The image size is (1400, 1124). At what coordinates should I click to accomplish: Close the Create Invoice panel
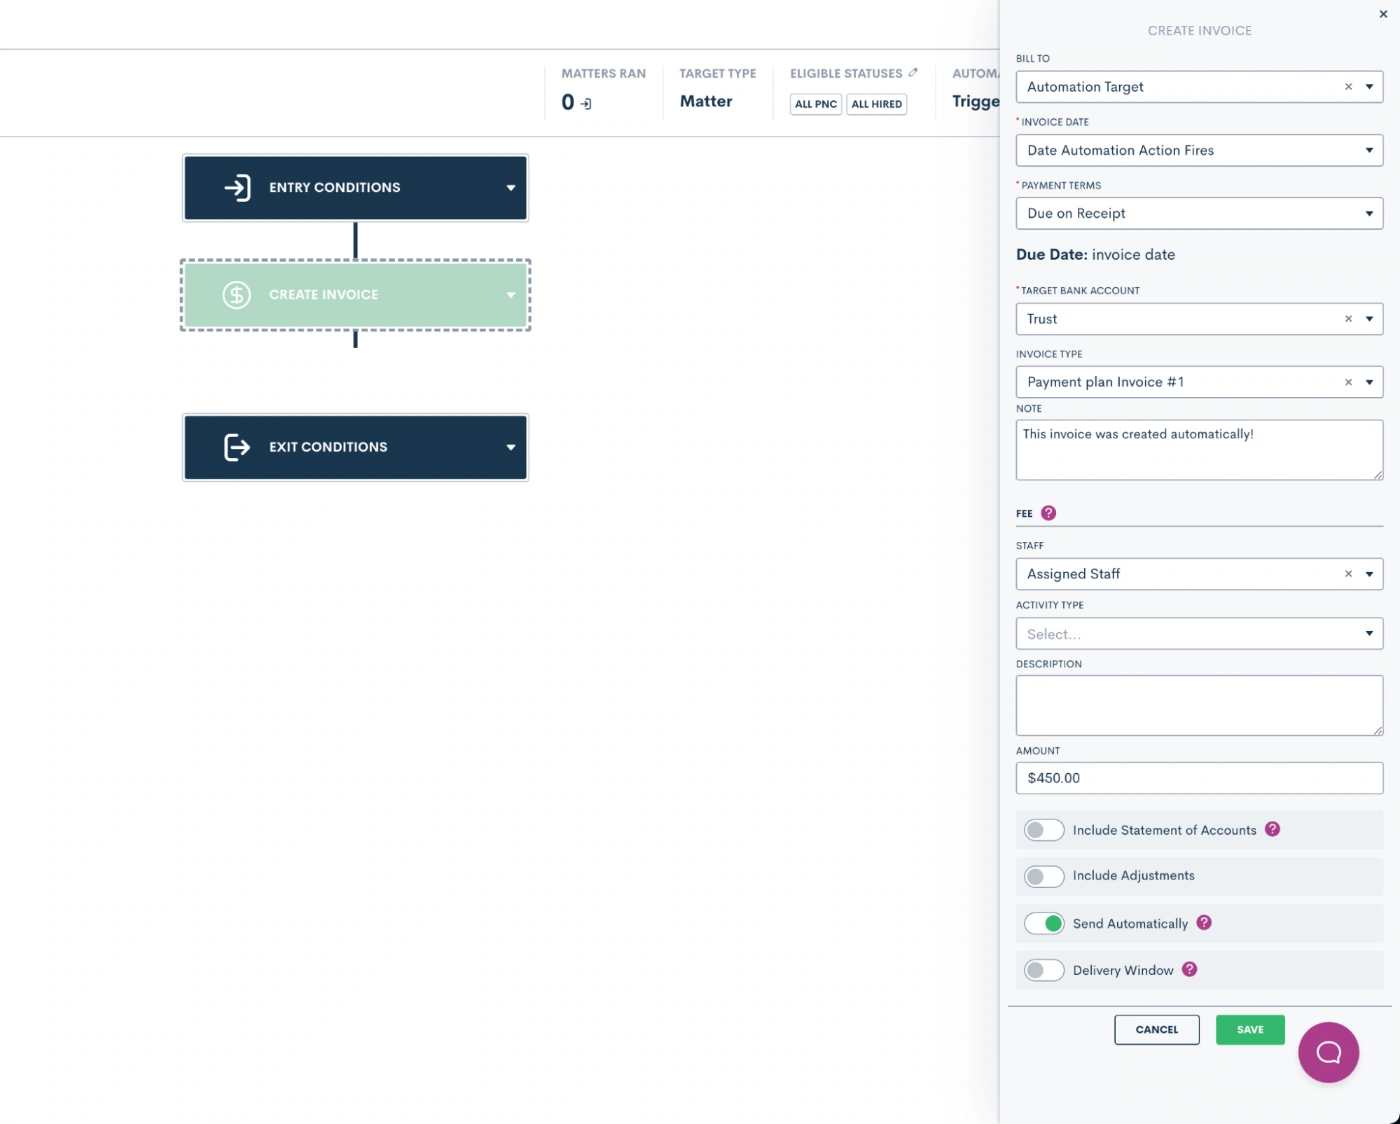(x=1383, y=14)
